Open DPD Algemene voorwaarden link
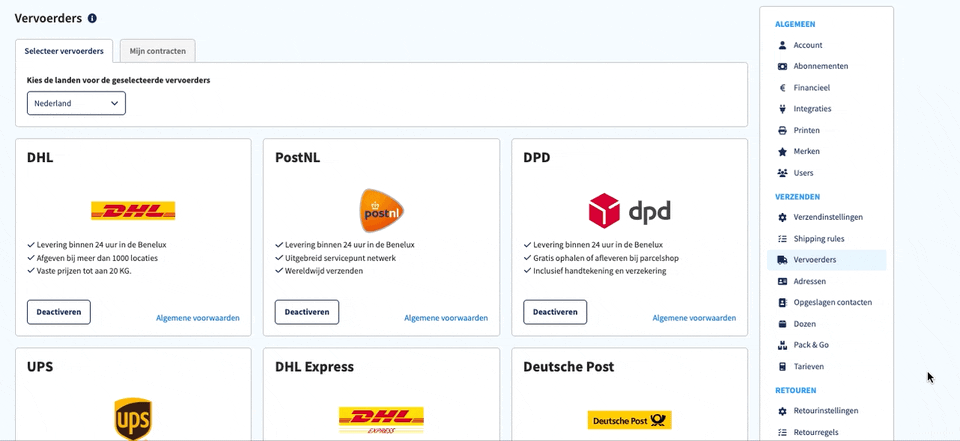 coord(694,318)
